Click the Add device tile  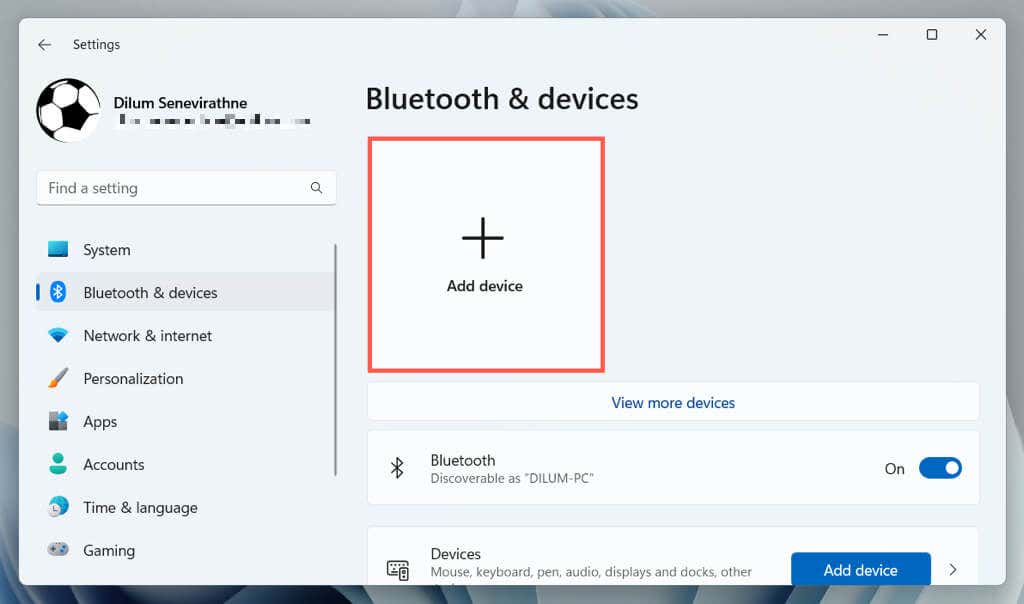click(484, 255)
